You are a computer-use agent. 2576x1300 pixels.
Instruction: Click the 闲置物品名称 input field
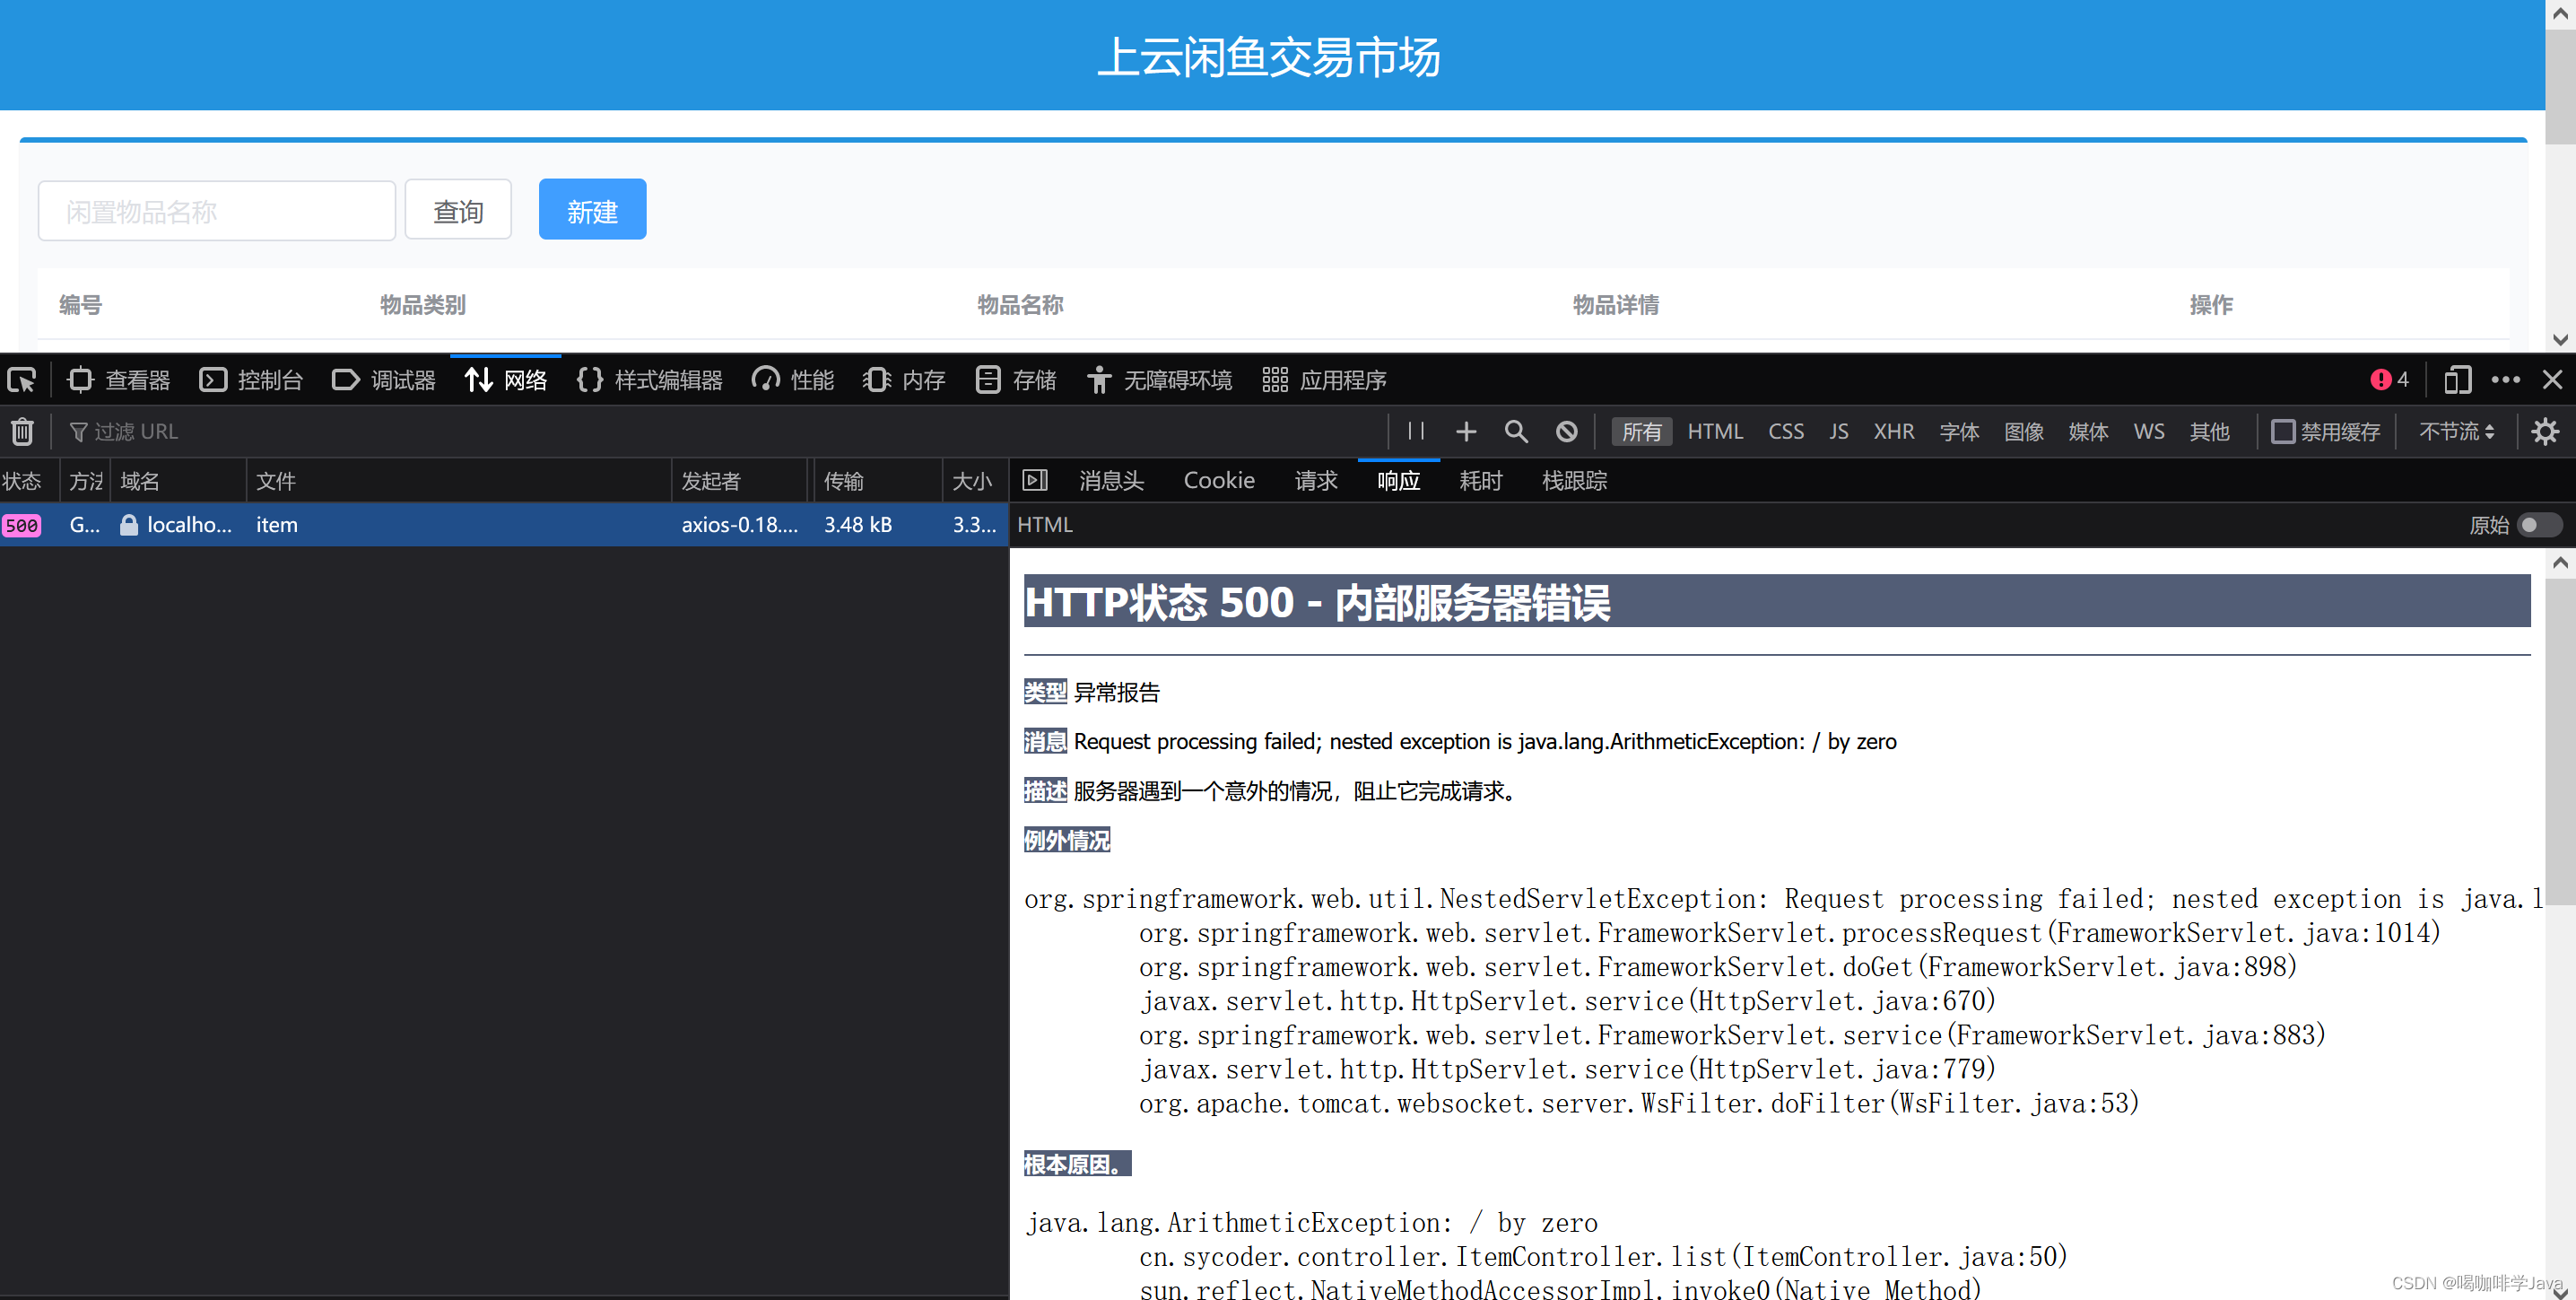point(217,211)
